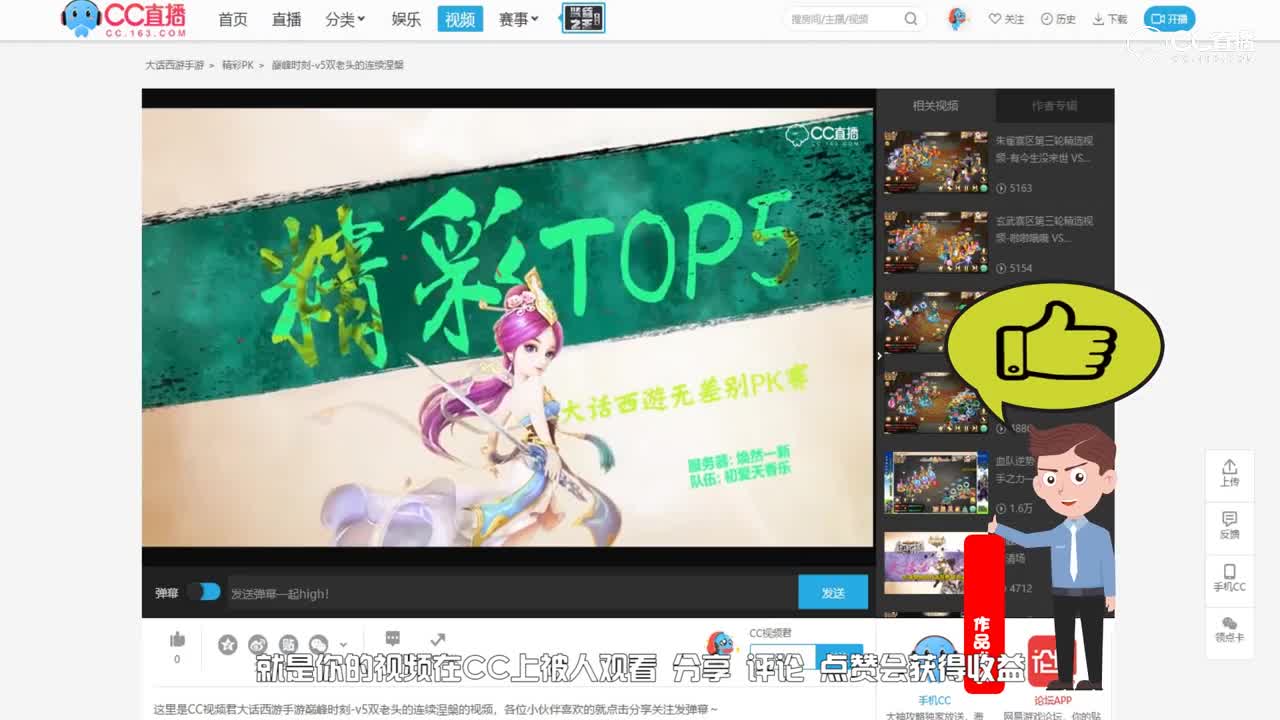Click the promo banner image beside 赛事

click(583, 18)
